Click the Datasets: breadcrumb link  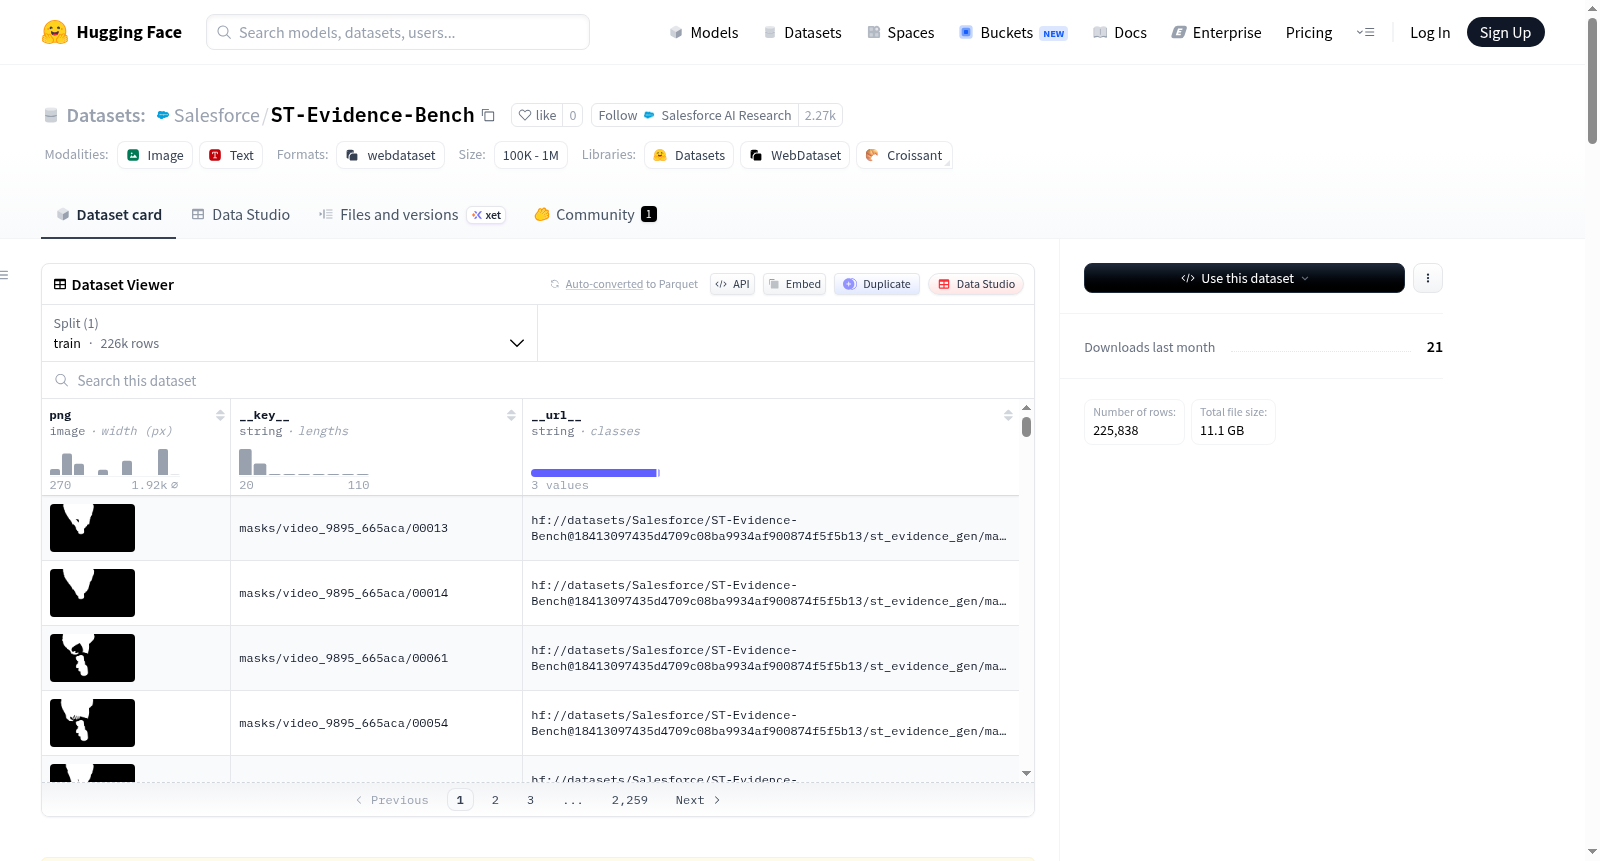pos(105,115)
